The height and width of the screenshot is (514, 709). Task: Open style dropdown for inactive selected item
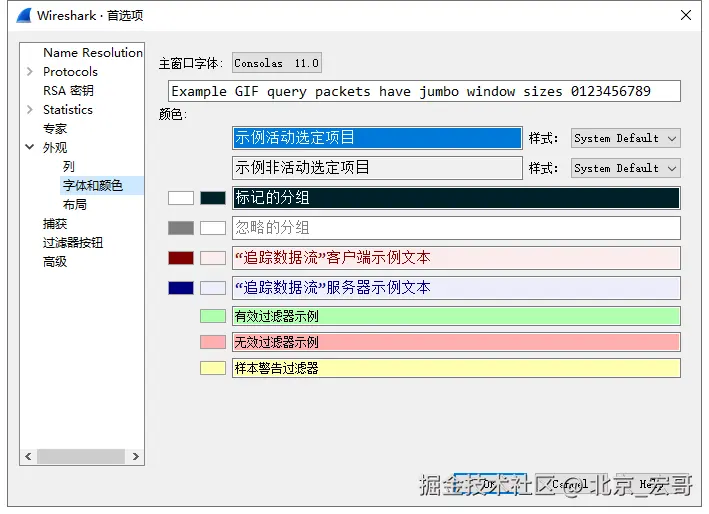tap(625, 168)
